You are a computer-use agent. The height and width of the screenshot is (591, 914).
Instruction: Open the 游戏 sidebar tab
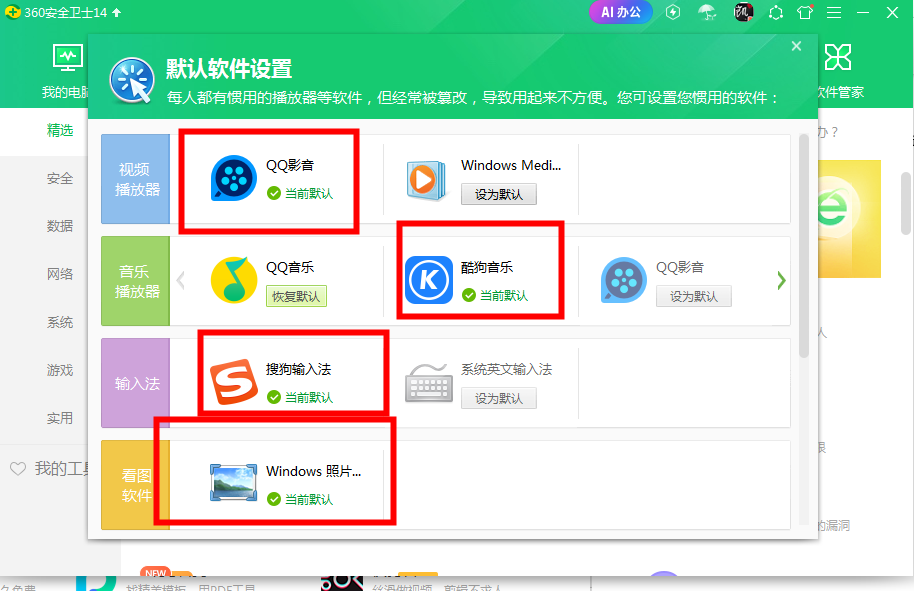click(60, 370)
